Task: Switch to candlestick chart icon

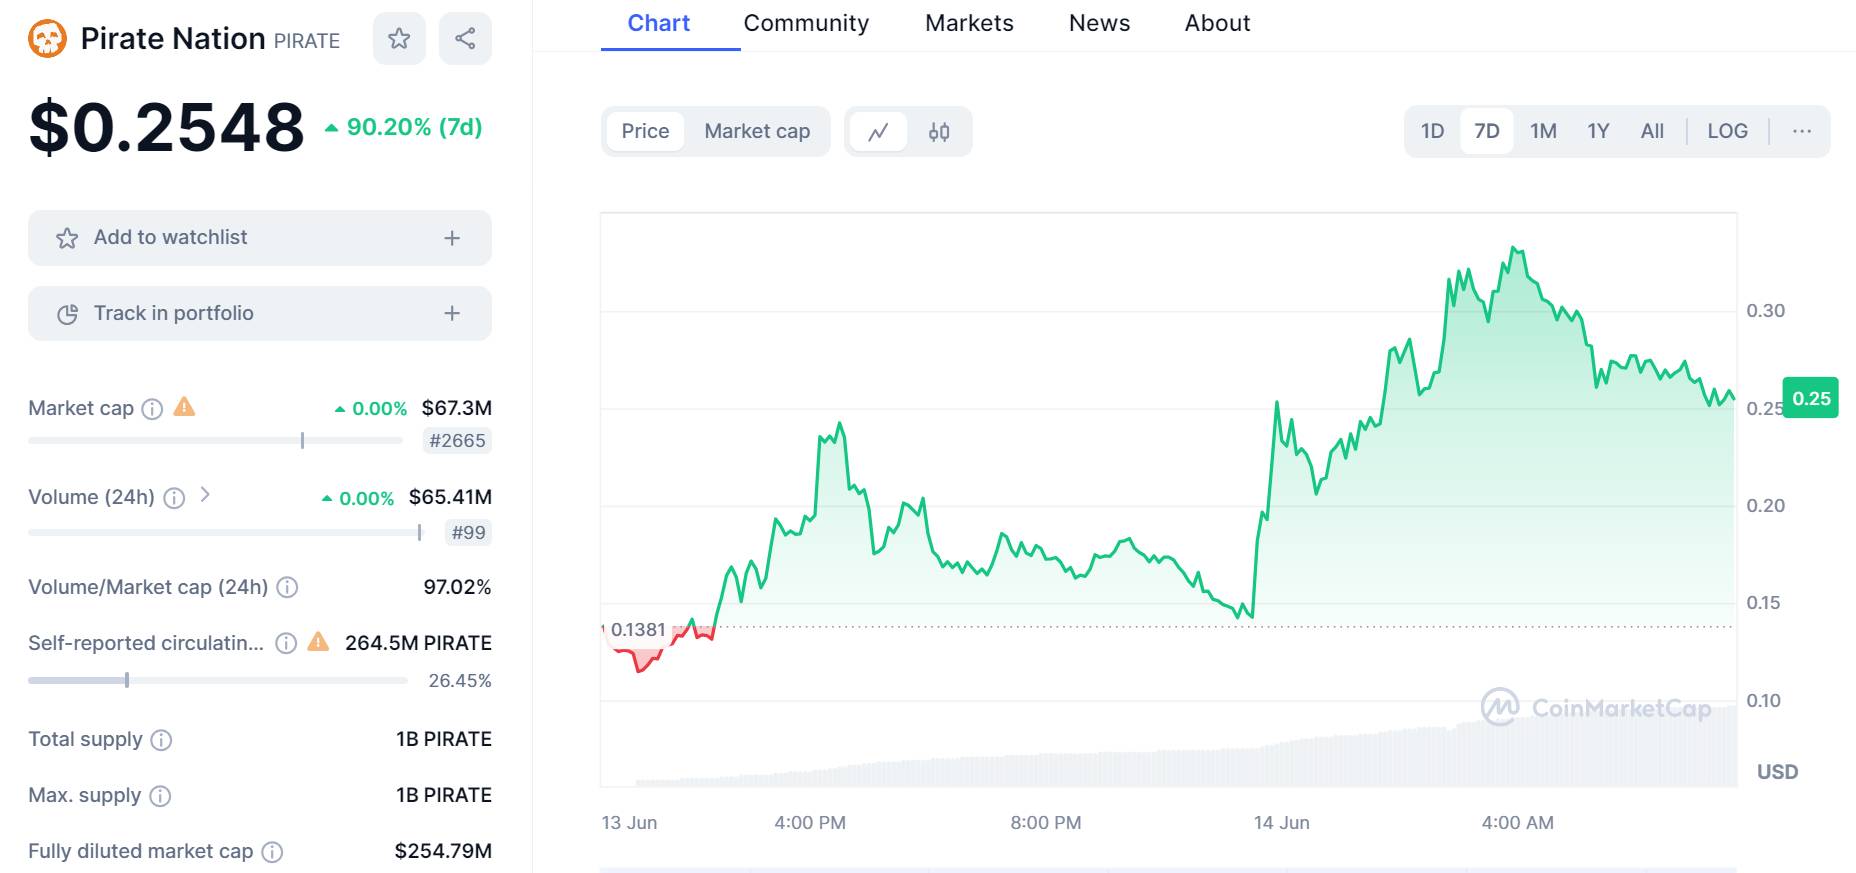Action: click(x=939, y=132)
